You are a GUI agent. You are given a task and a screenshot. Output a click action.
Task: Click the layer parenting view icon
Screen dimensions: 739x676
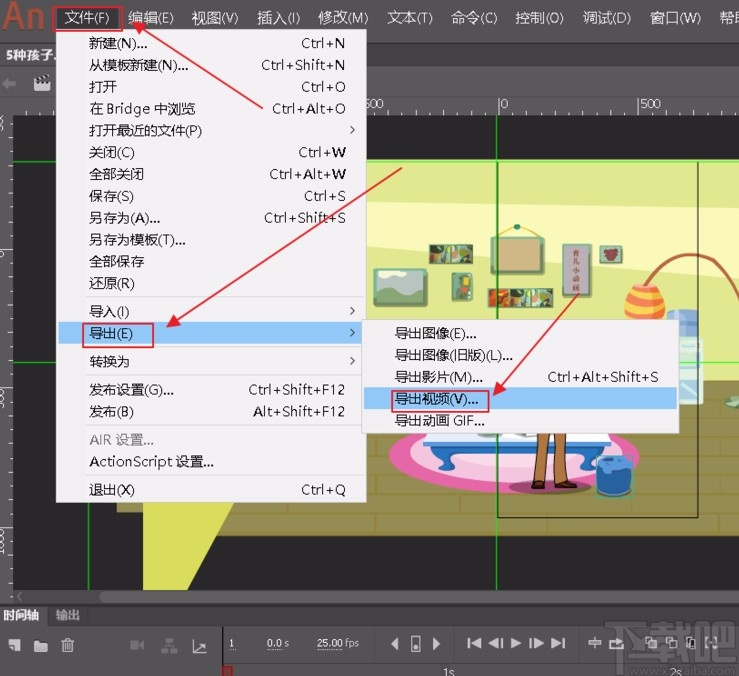(x=169, y=645)
